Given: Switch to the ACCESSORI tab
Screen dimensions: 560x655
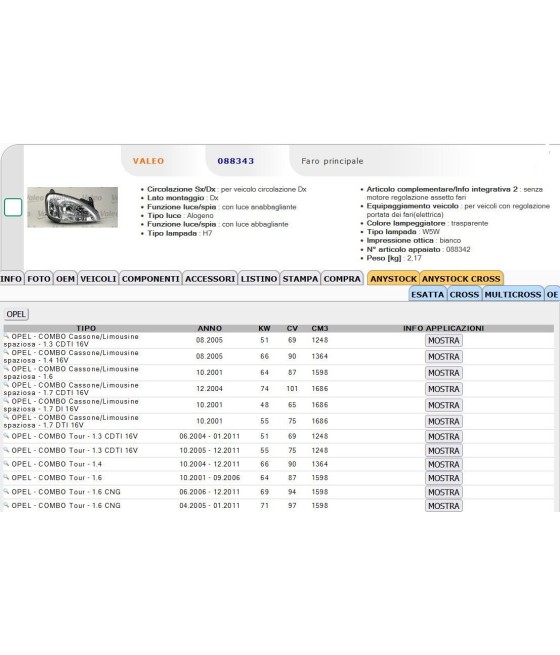Looking at the screenshot, I should coord(210,279).
